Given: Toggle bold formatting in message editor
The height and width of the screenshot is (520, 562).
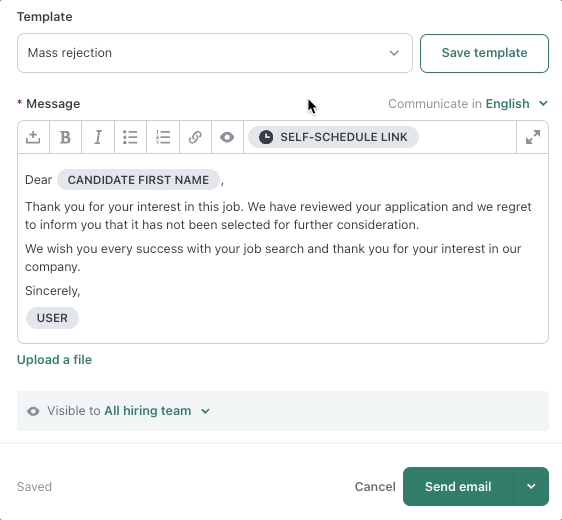Looking at the screenshot, I should click(65, 137).
